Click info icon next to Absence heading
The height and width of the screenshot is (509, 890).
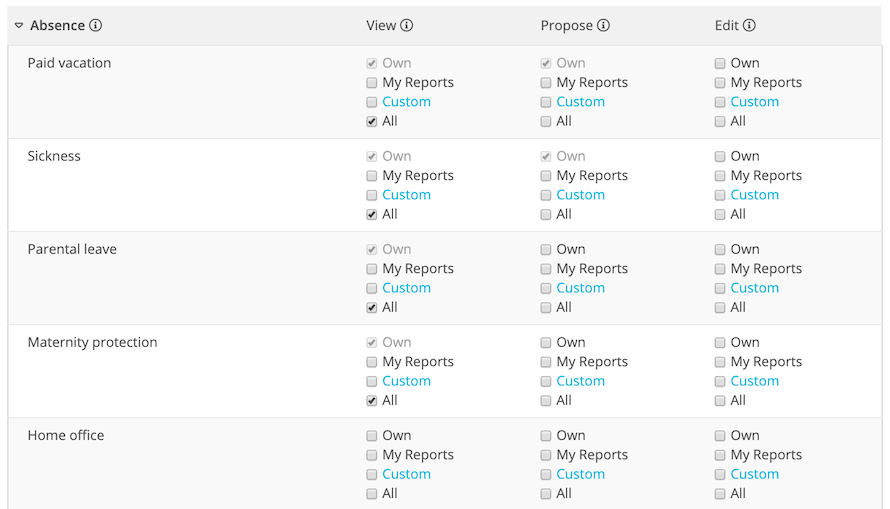96,26
